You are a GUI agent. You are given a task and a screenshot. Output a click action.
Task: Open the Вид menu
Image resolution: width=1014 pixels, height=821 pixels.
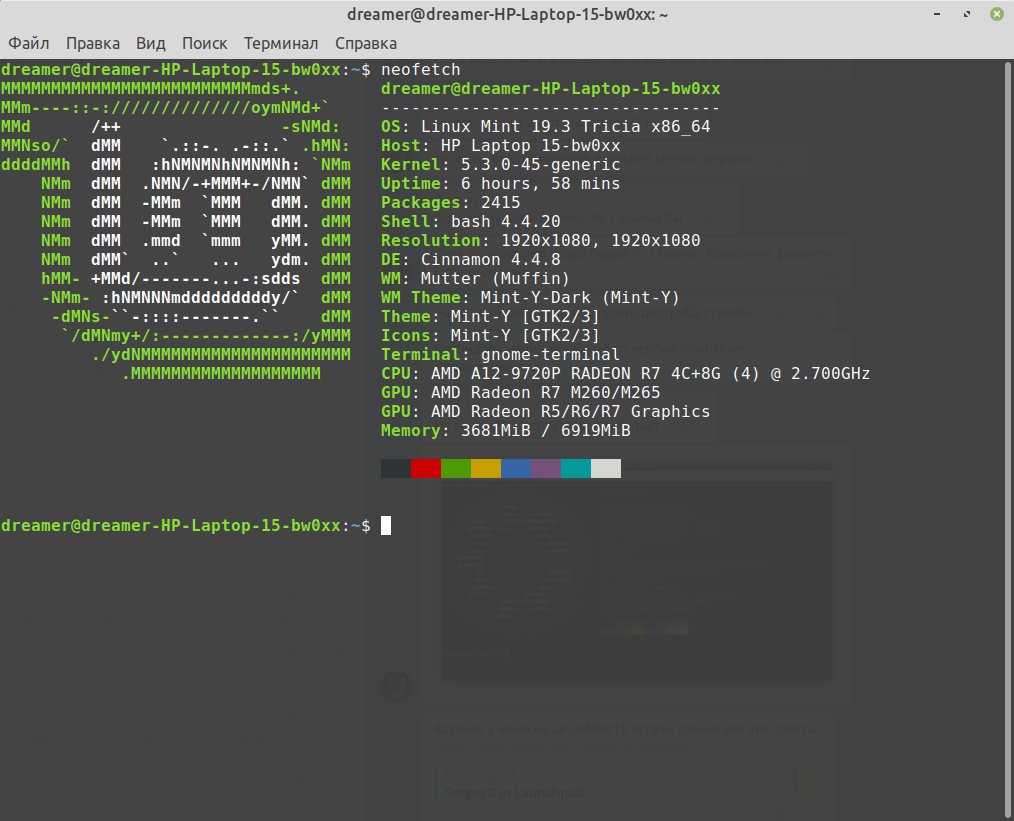(x=151, y=43)
